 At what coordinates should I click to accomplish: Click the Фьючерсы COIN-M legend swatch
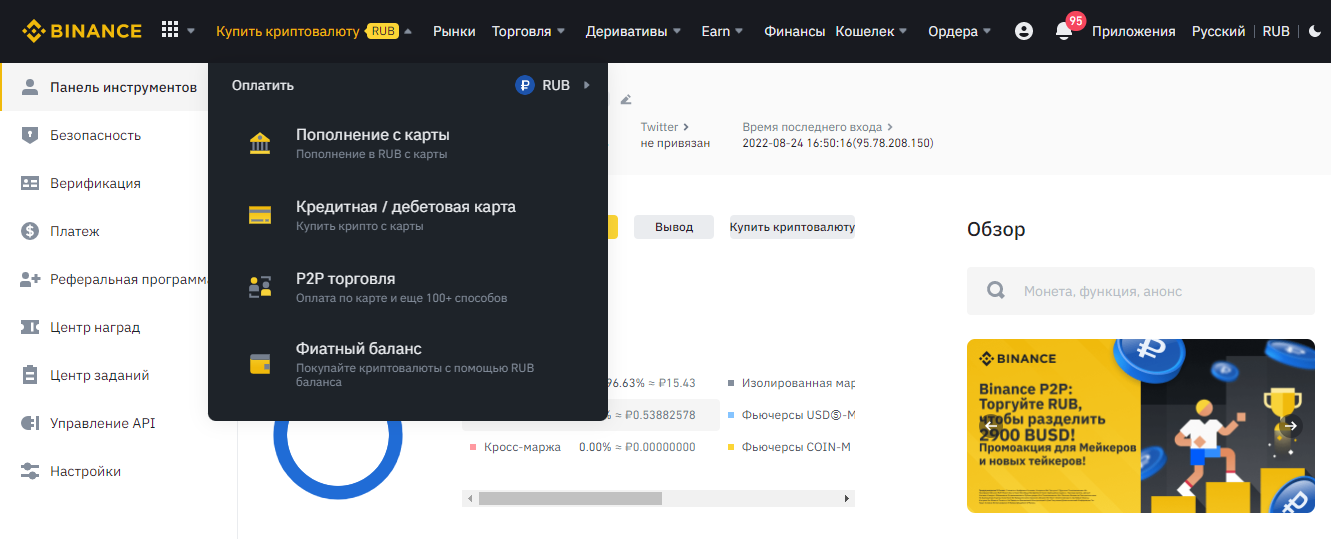coord(732,447)
